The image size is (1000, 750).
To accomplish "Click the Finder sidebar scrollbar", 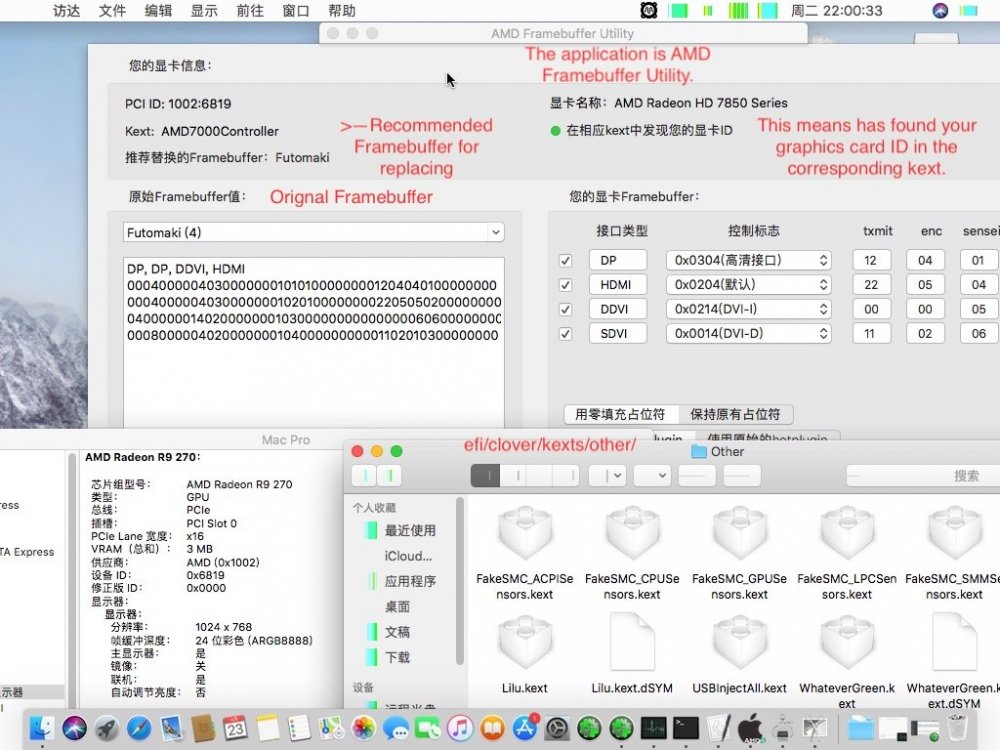I will (x=460, y=582).
